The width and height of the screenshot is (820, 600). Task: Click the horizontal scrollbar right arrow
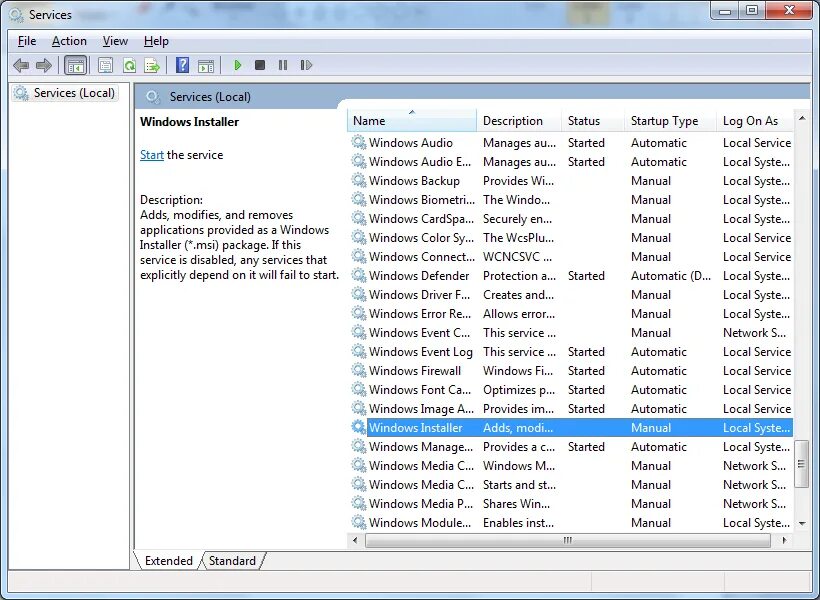click(784, 540)
